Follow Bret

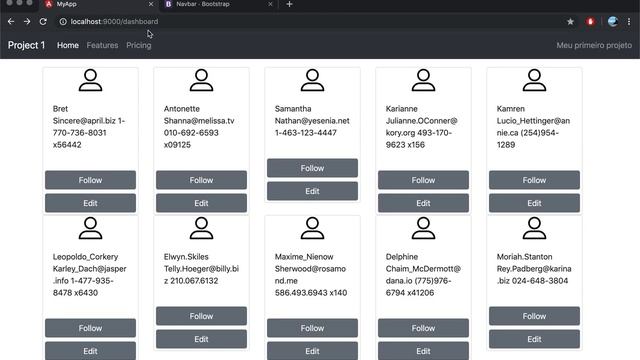(90, 180)
